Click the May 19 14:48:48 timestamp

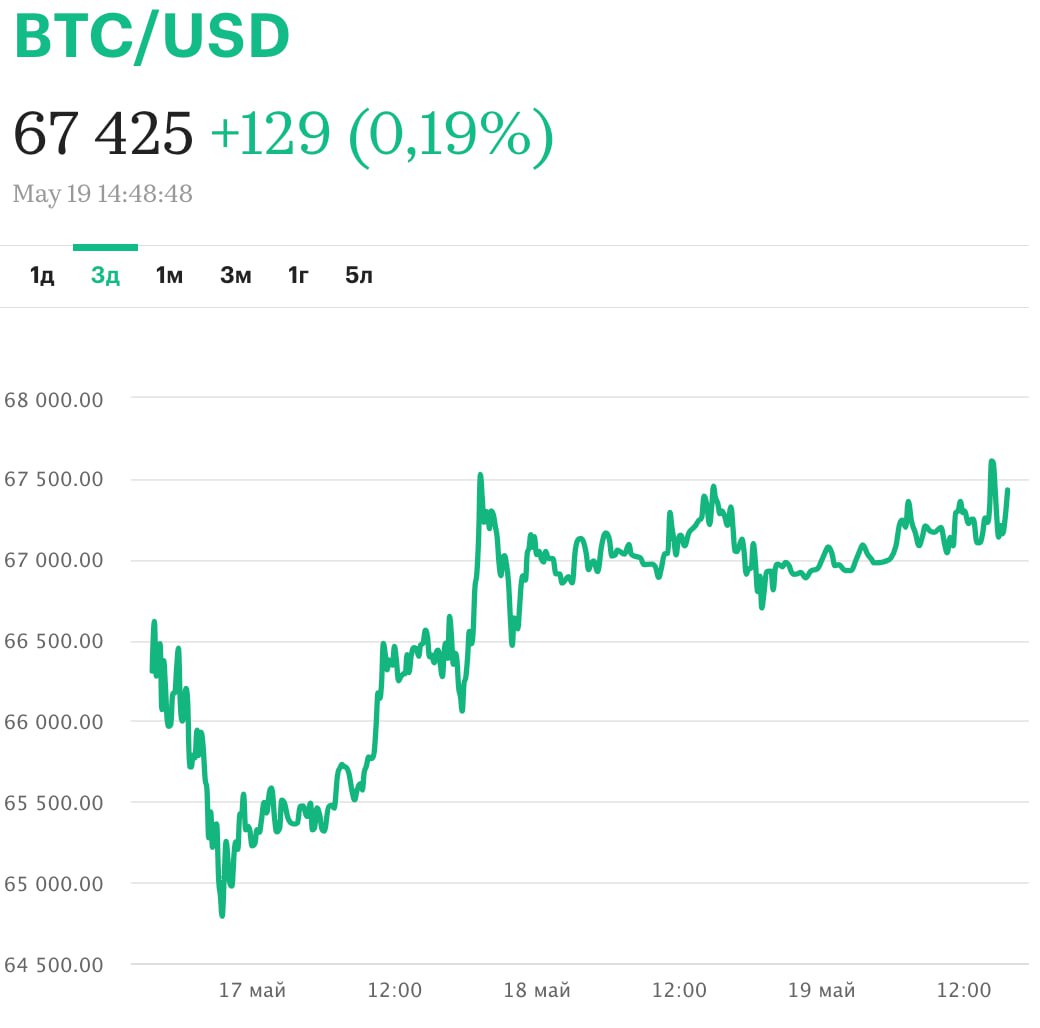pos(103,193)
